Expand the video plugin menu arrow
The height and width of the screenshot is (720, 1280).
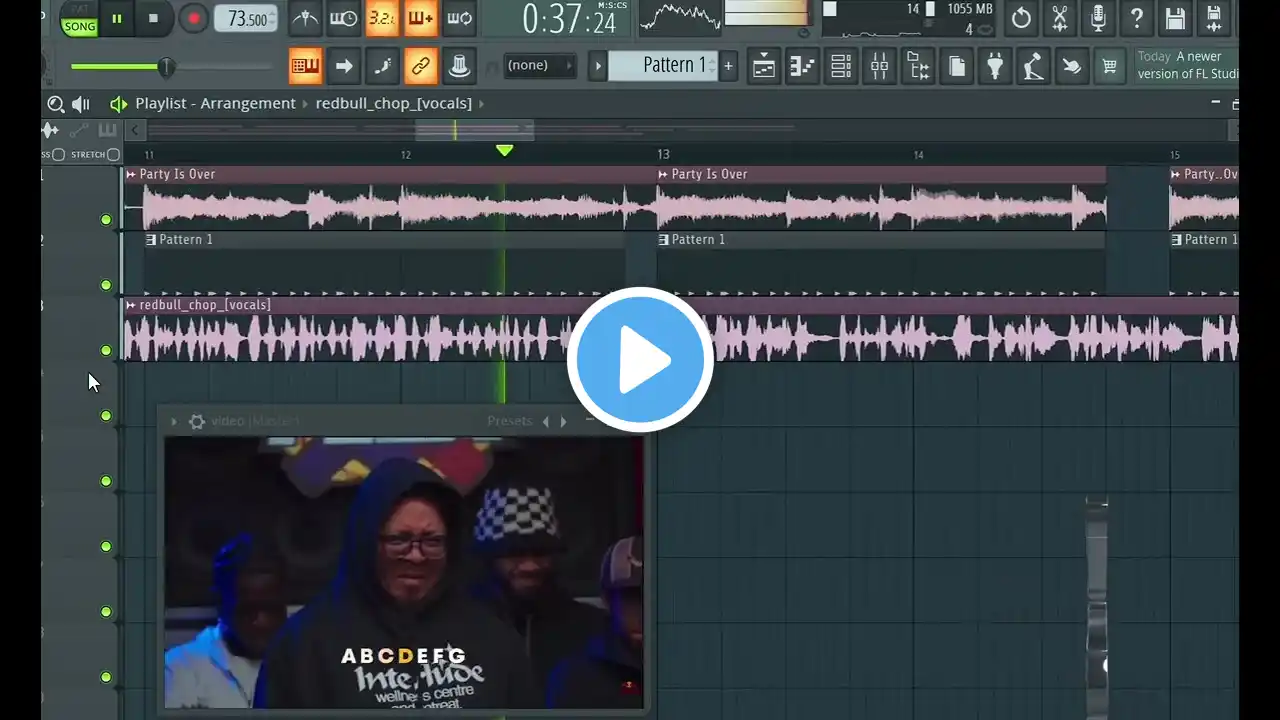(x=174, y=422)
